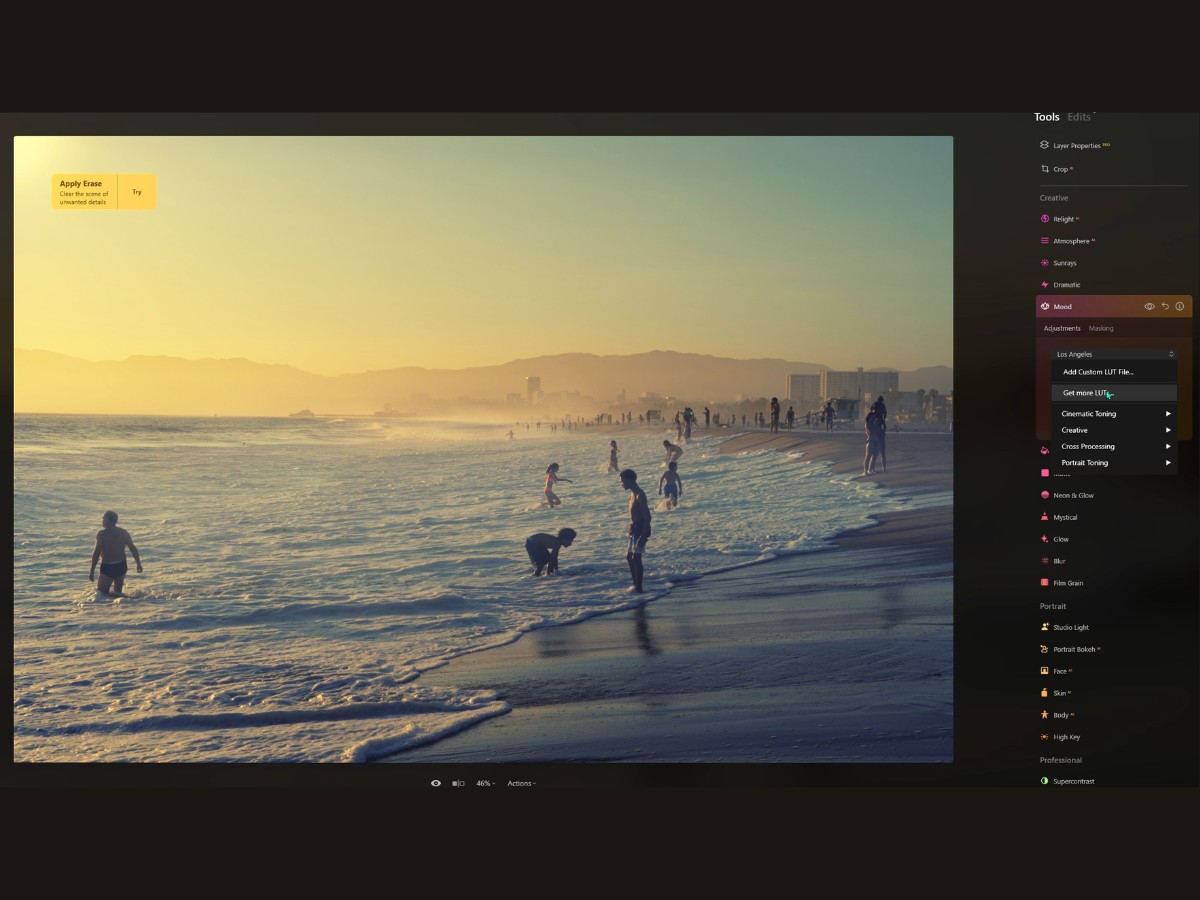This screenshot has height=900, width=1200.
Task: Open the Los Angeles LUT dropdown
Action: point(1115,354)
